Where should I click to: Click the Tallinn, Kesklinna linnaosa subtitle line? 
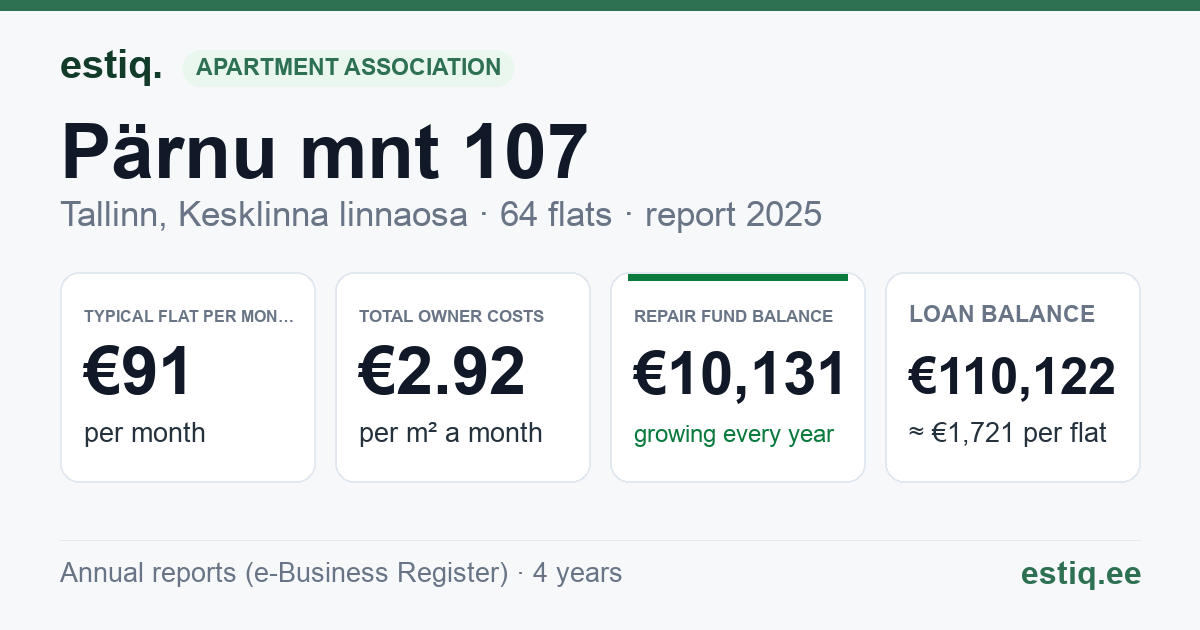(441, 214)
